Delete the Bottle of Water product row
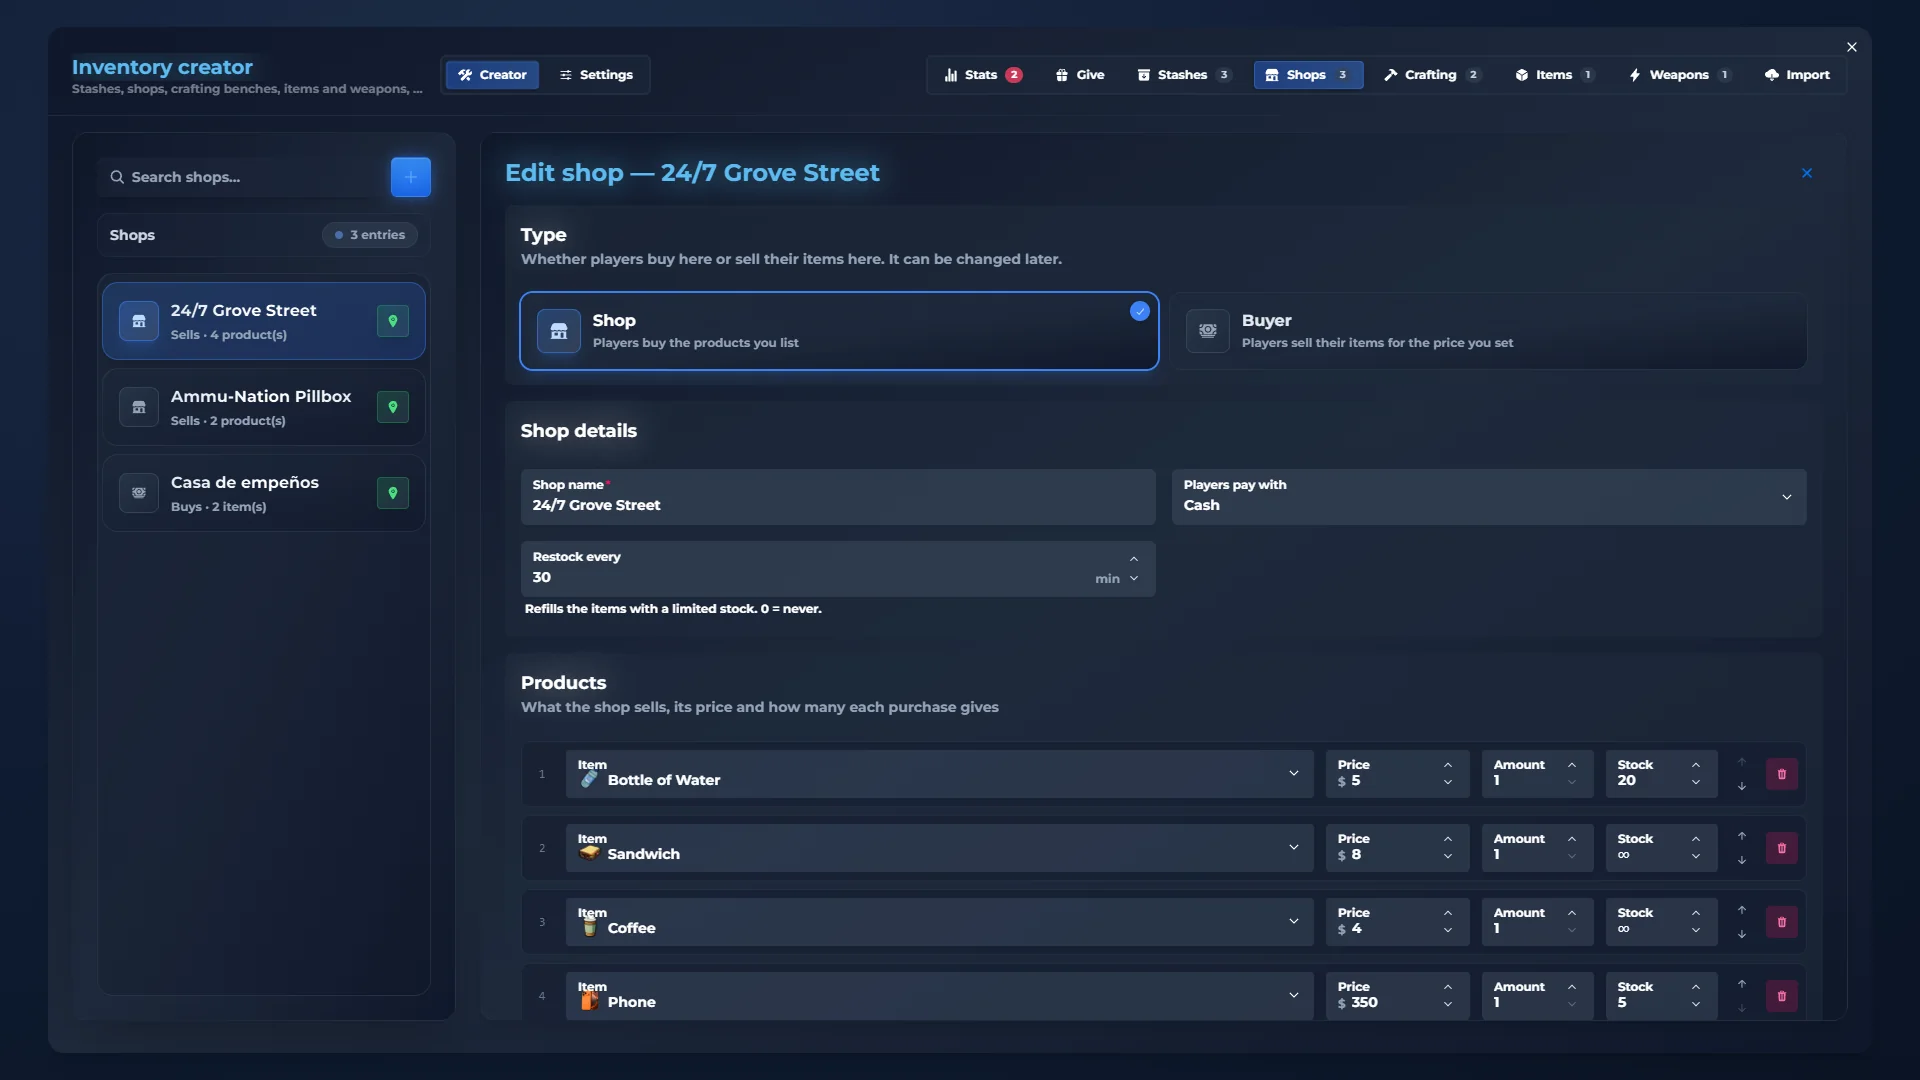 click(x=1781, y=774)
